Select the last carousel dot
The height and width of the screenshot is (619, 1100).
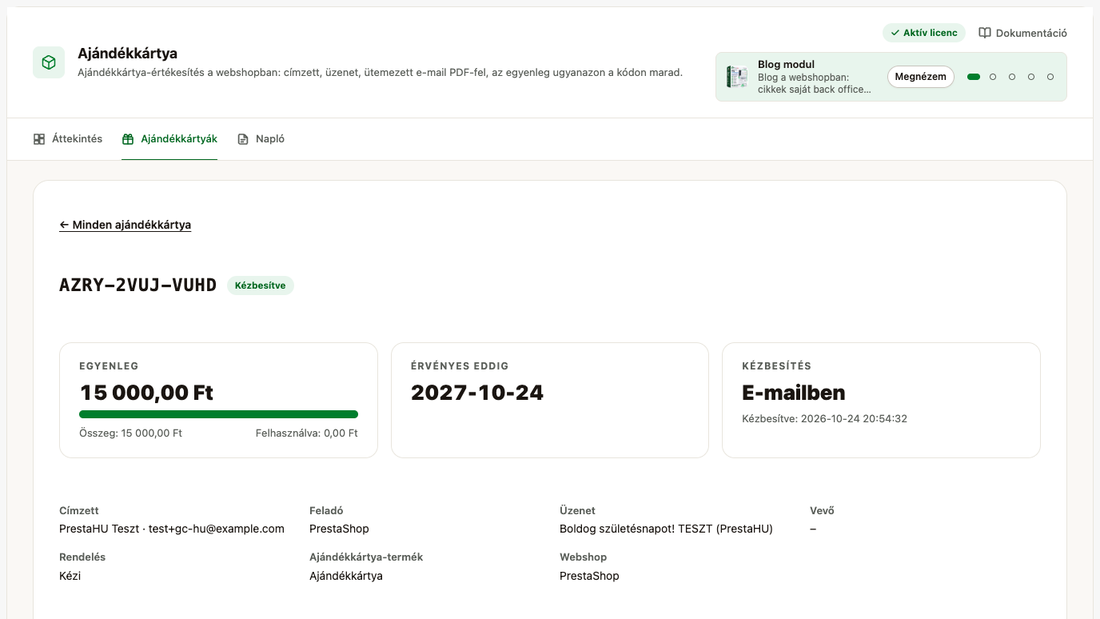(1050, 77)
